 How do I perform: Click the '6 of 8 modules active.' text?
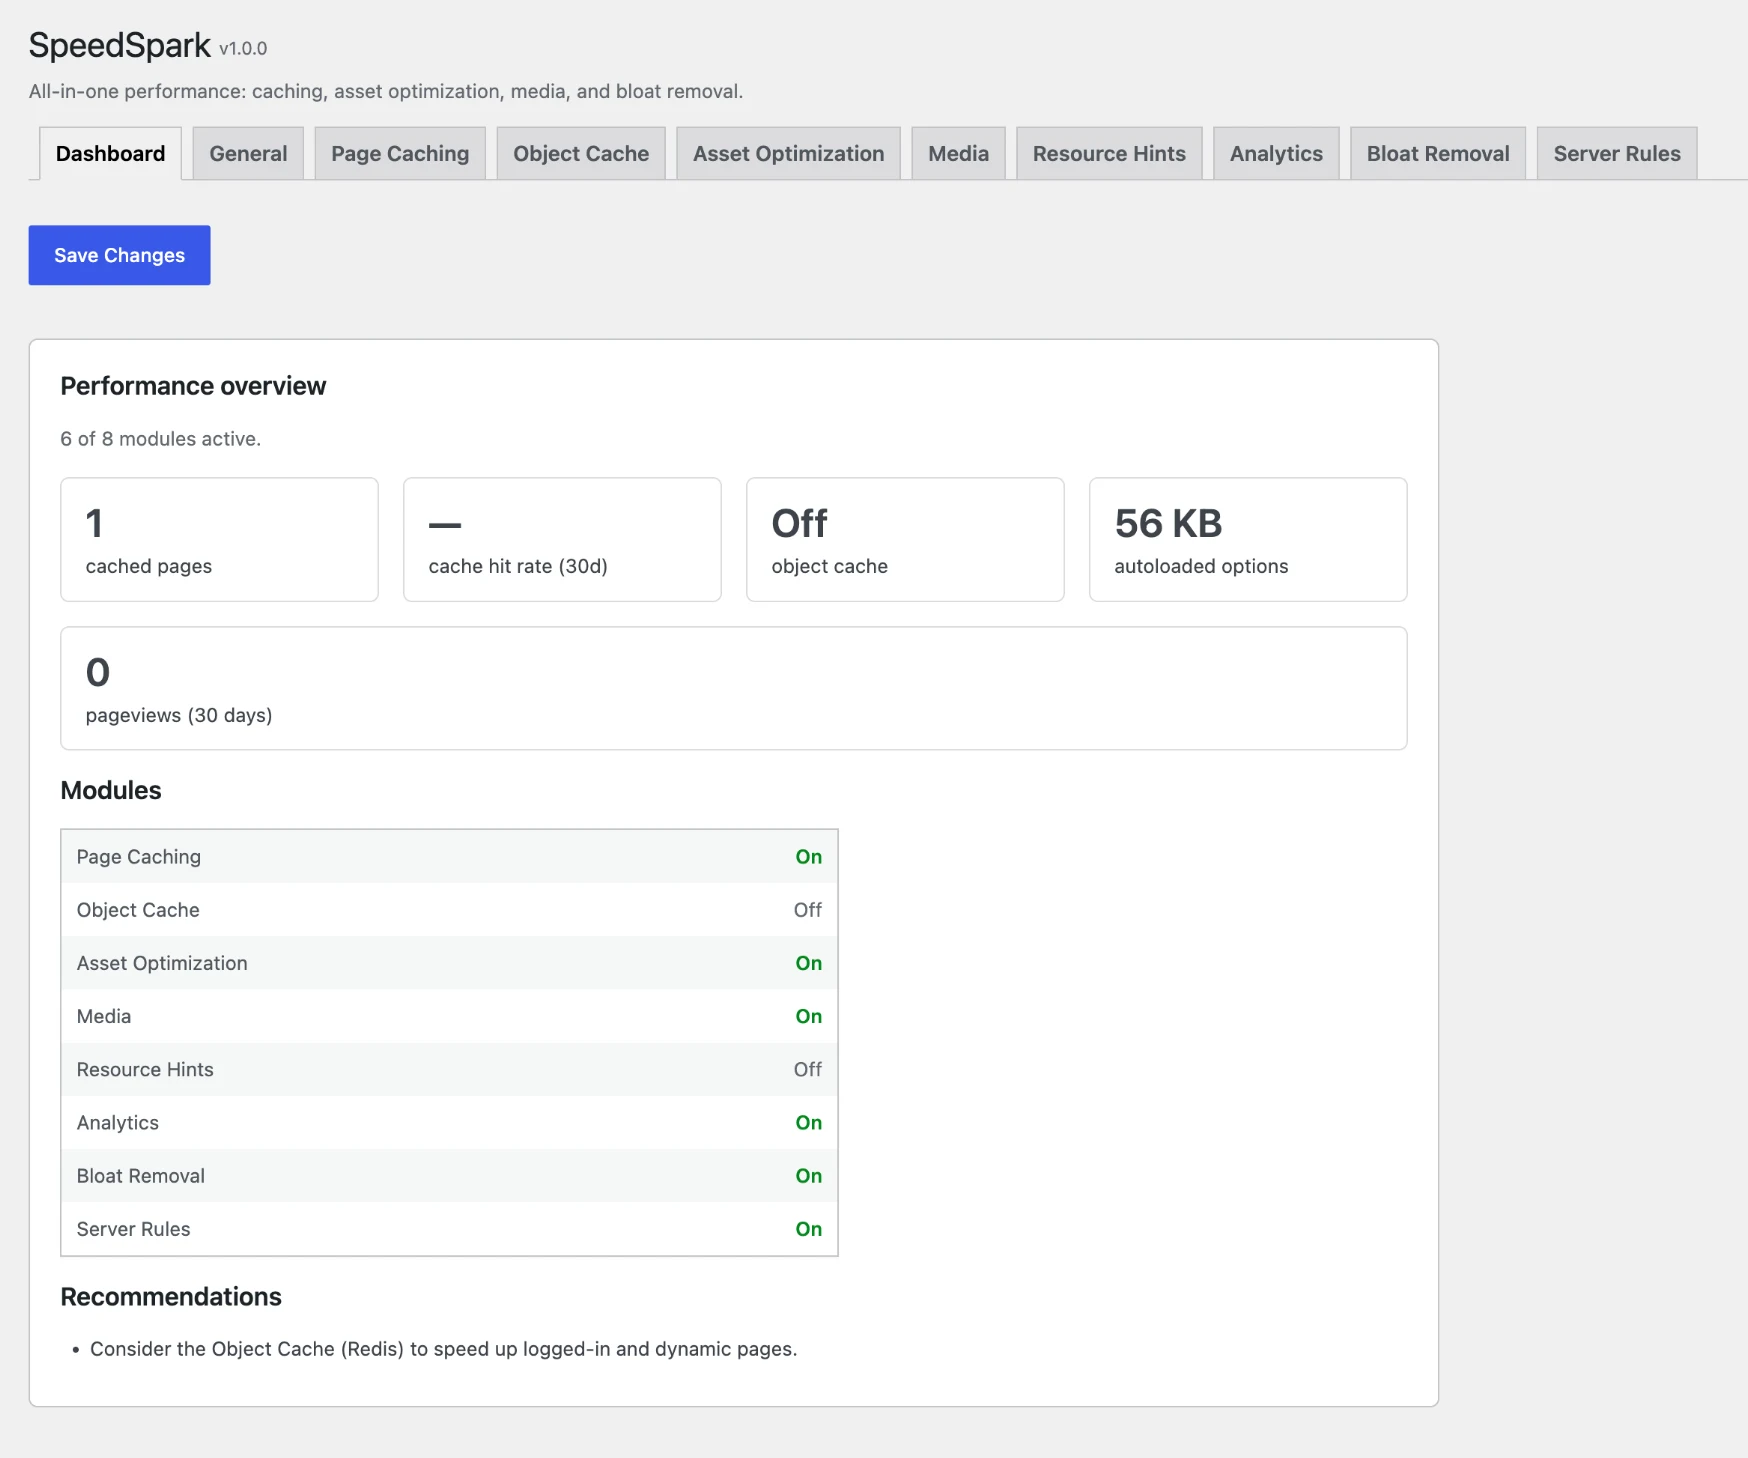click(160, 439)
